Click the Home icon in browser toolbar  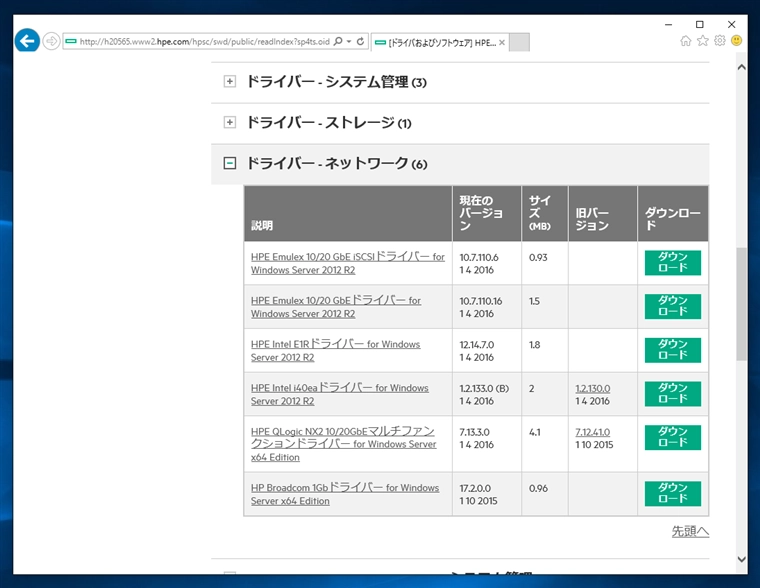[685, 41]
